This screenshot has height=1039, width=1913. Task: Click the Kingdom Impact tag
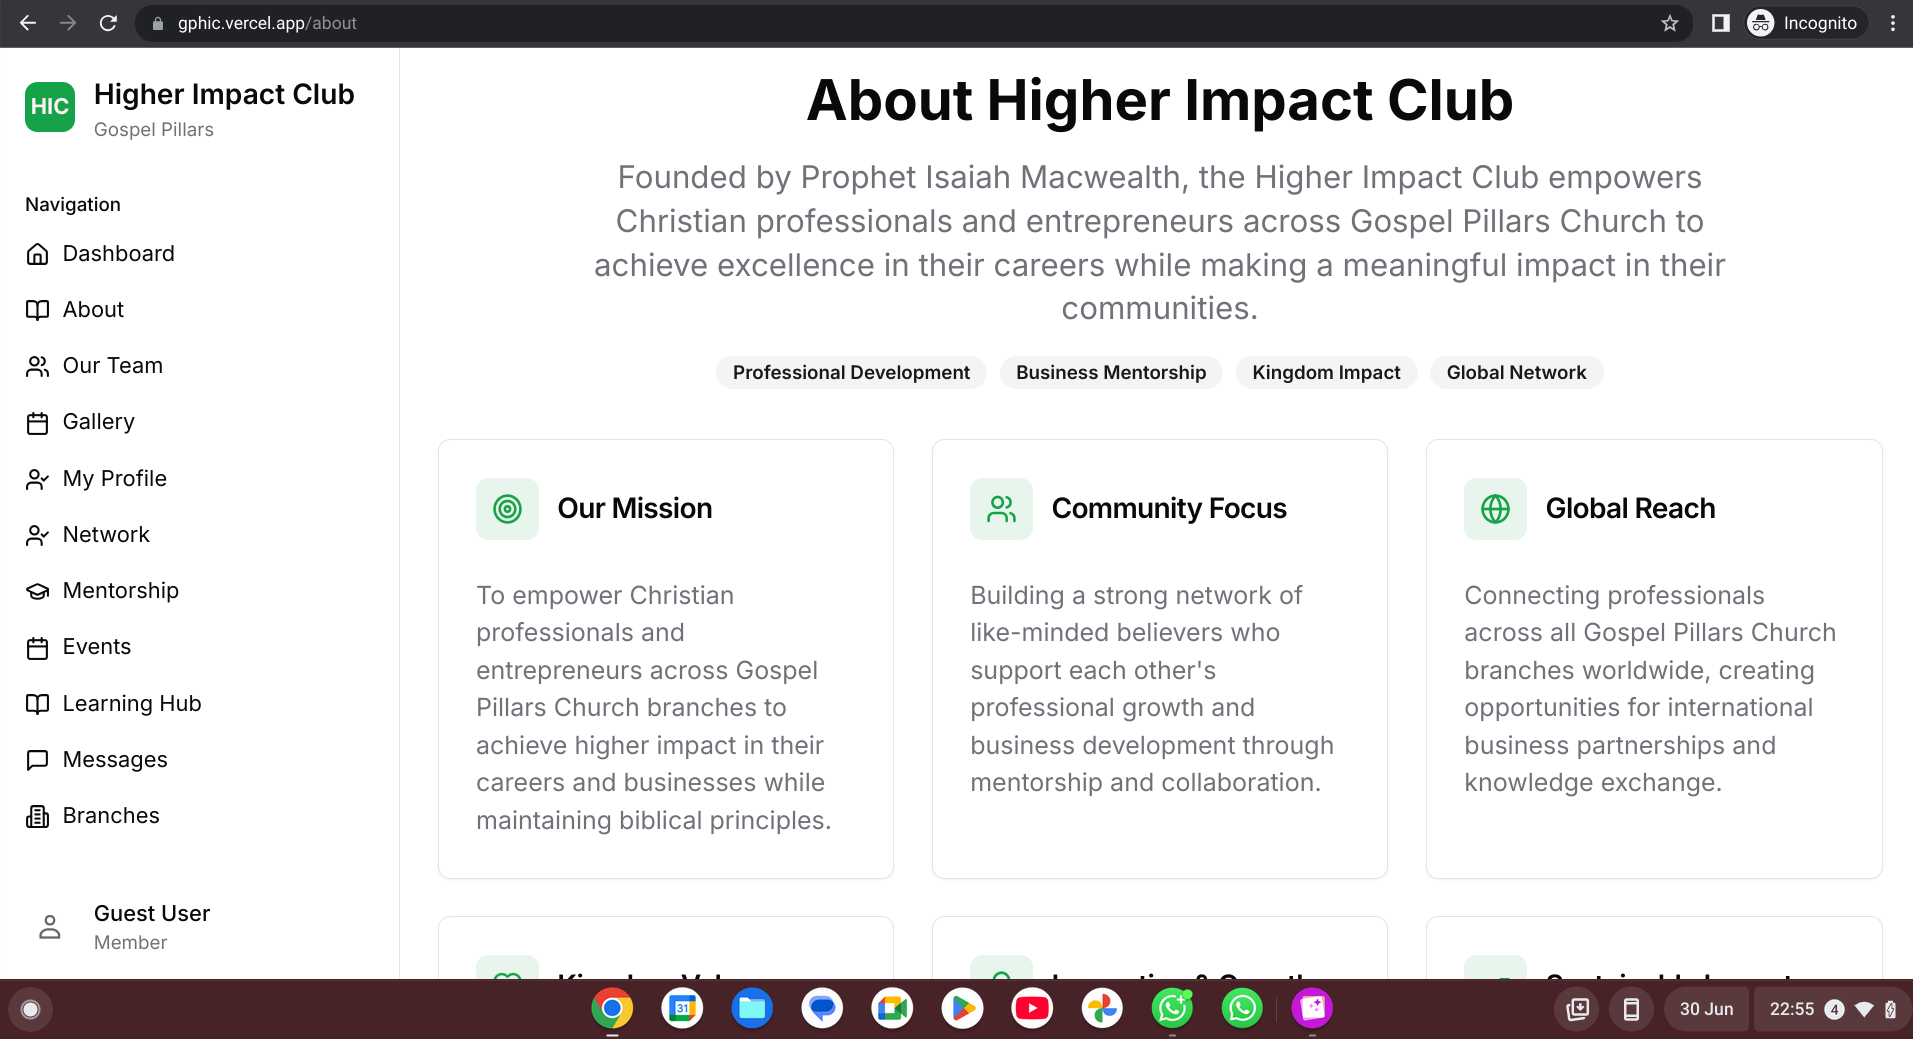coord(1326,373)
